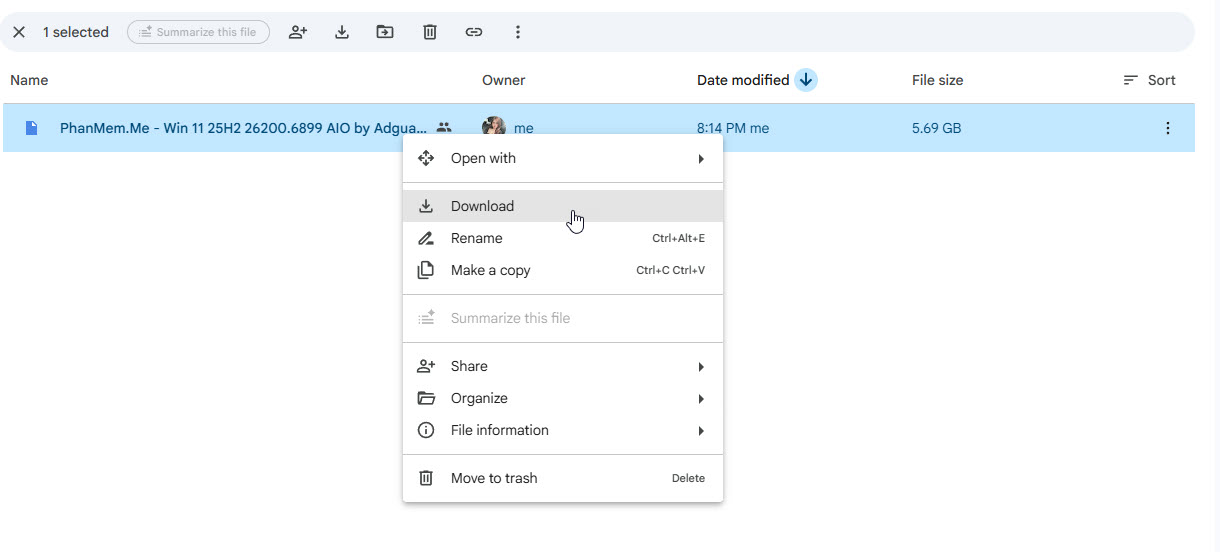Choose Rename from the context menu
This screenshot has width=1220, height=552.
(563, 238)
